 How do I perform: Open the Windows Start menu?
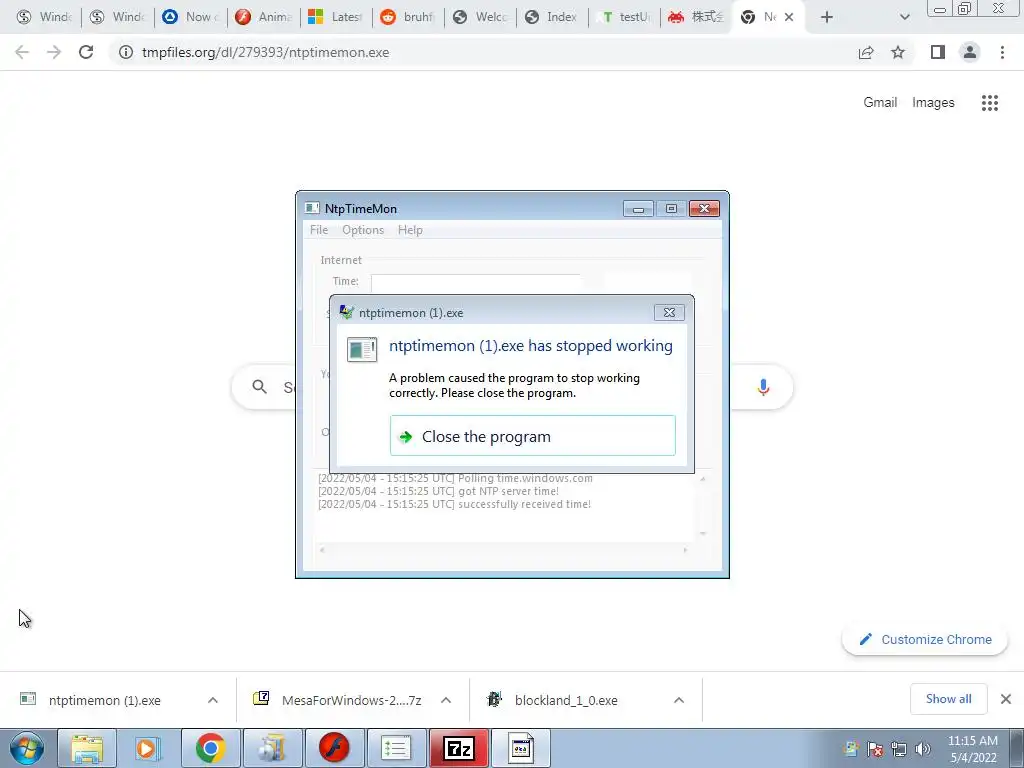pyautogui.click(x=27, y=748)
